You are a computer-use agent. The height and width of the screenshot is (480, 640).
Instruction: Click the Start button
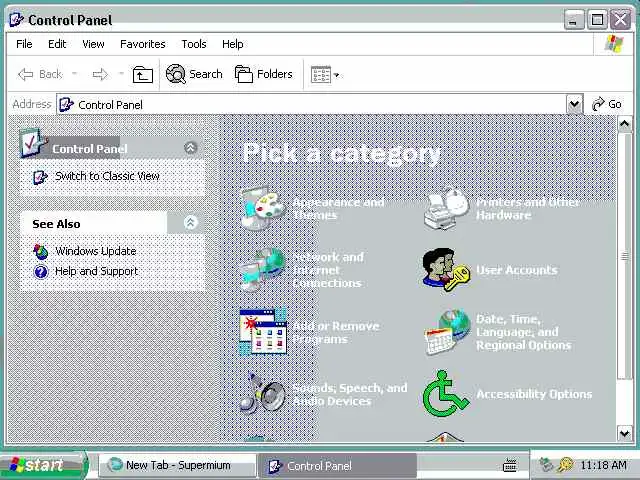43,465
